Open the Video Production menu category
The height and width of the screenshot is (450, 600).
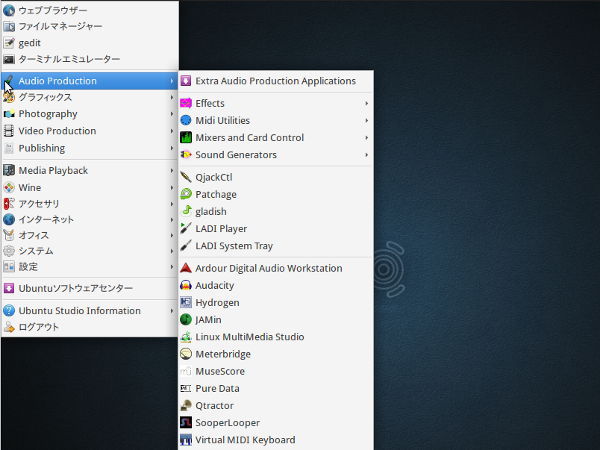click(90, 131)
